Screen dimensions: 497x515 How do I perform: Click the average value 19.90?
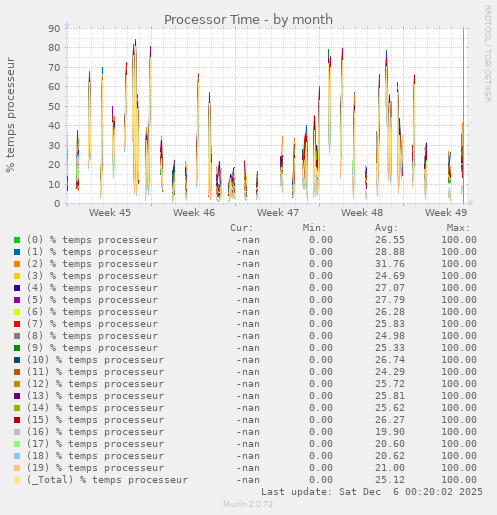390,432
